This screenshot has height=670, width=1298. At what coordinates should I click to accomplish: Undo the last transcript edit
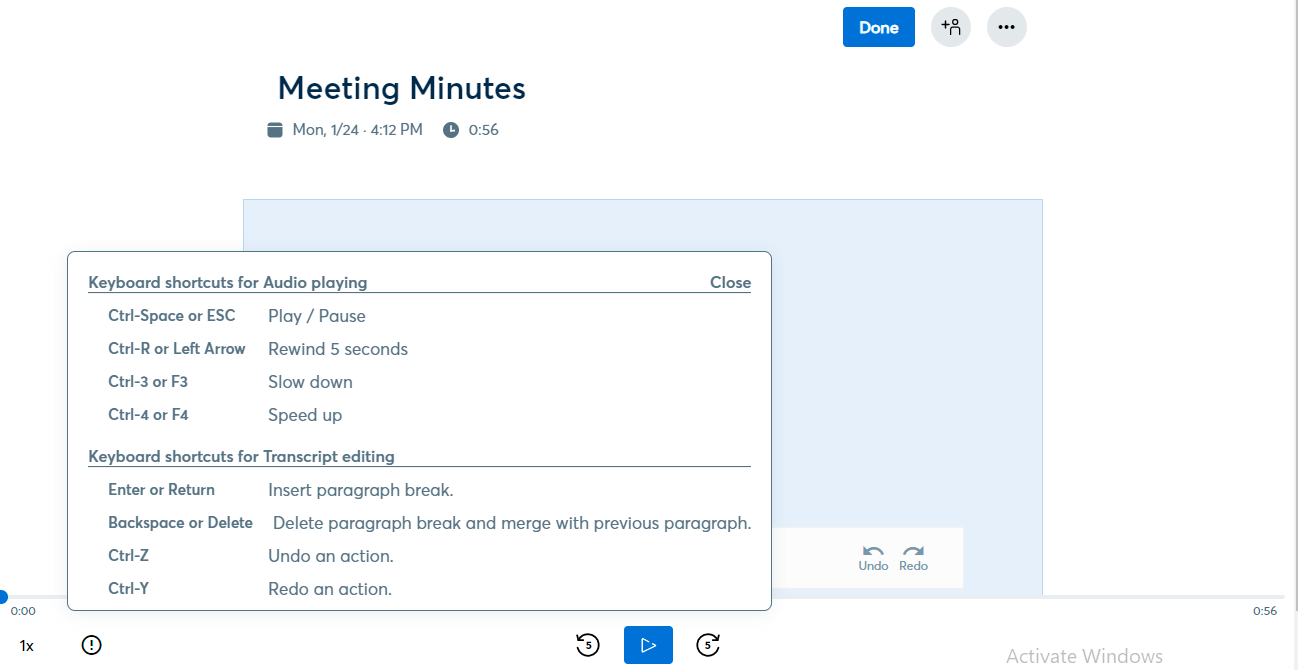[873, 557]
